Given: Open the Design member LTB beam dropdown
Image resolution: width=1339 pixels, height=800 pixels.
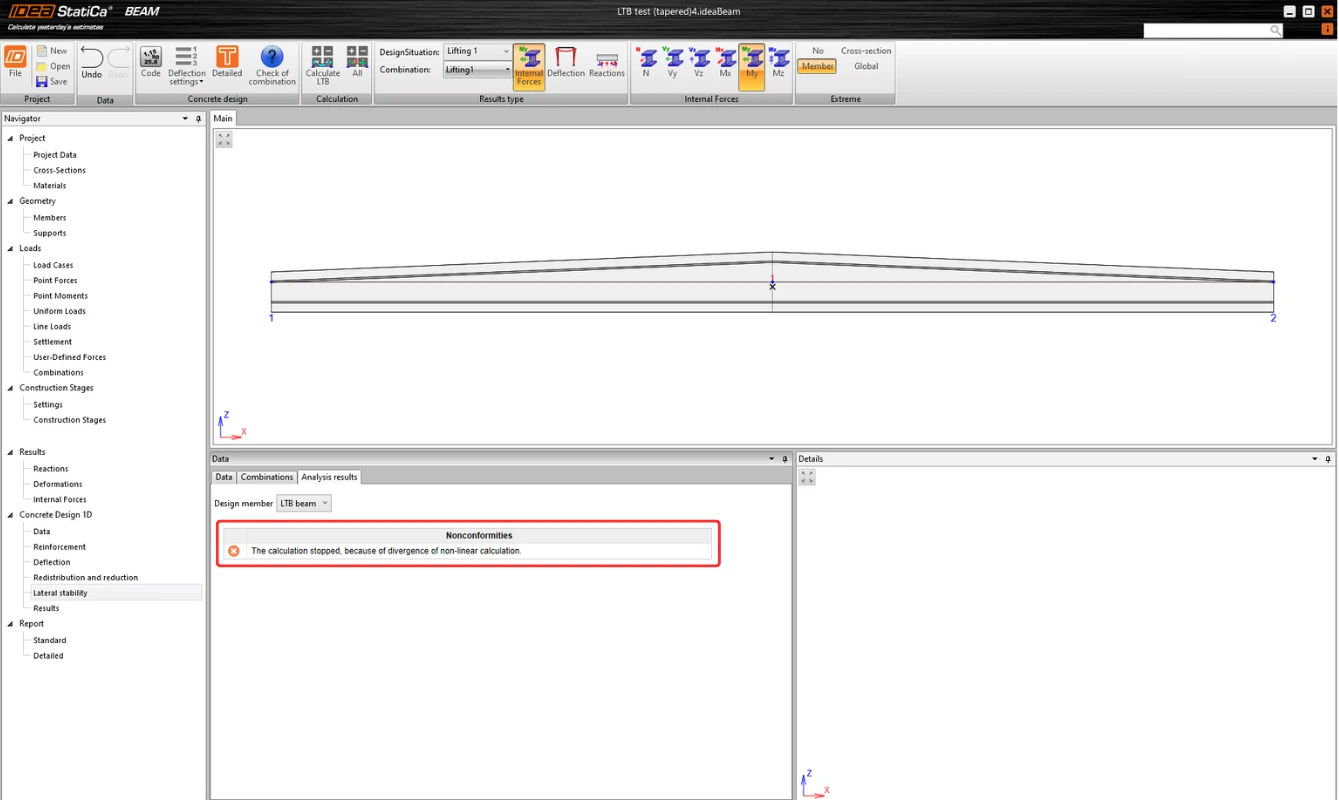Looking at the screenshot, I should pyautogui.click(x=304, y=503).
